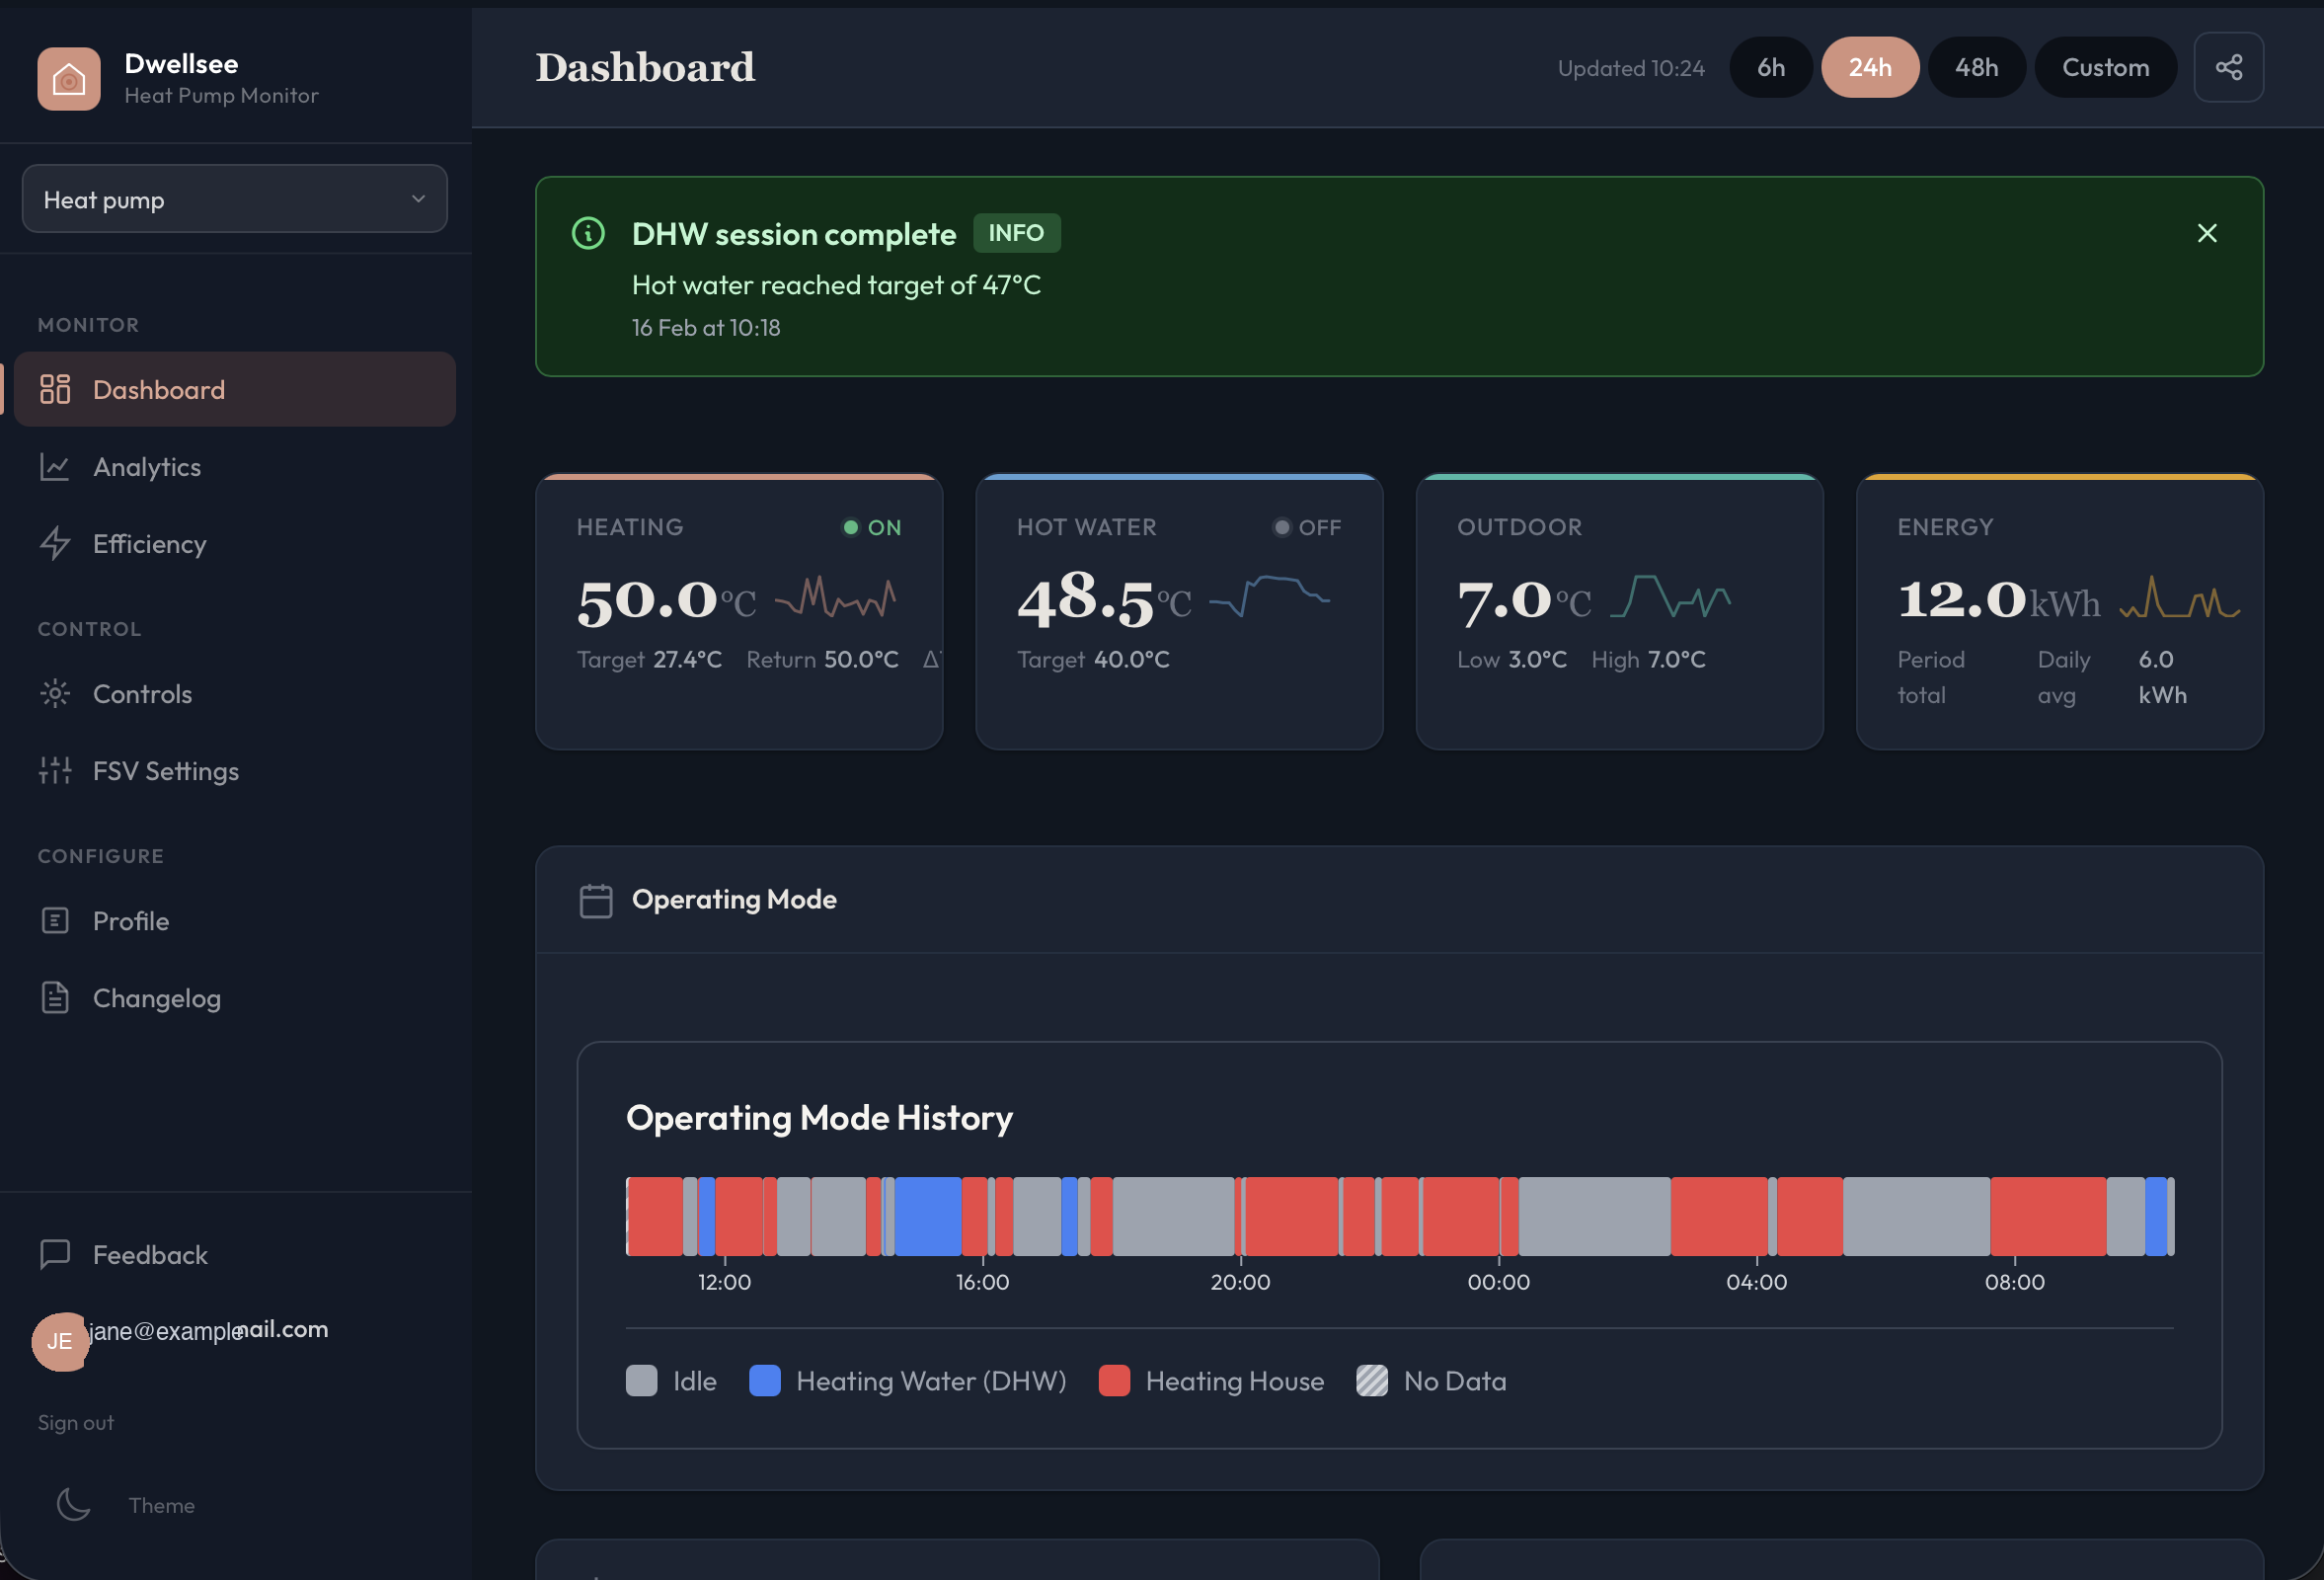The width and height of the screenshot is (2324, 1580).
Task: Click the Operating Mode section header
Action: (734, 899)
